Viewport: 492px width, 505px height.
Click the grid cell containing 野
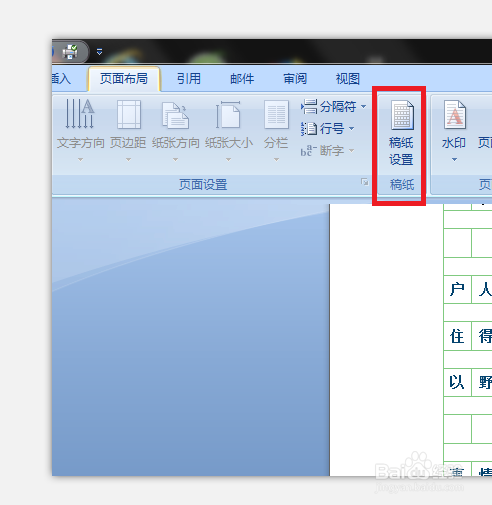coord(482,382)
